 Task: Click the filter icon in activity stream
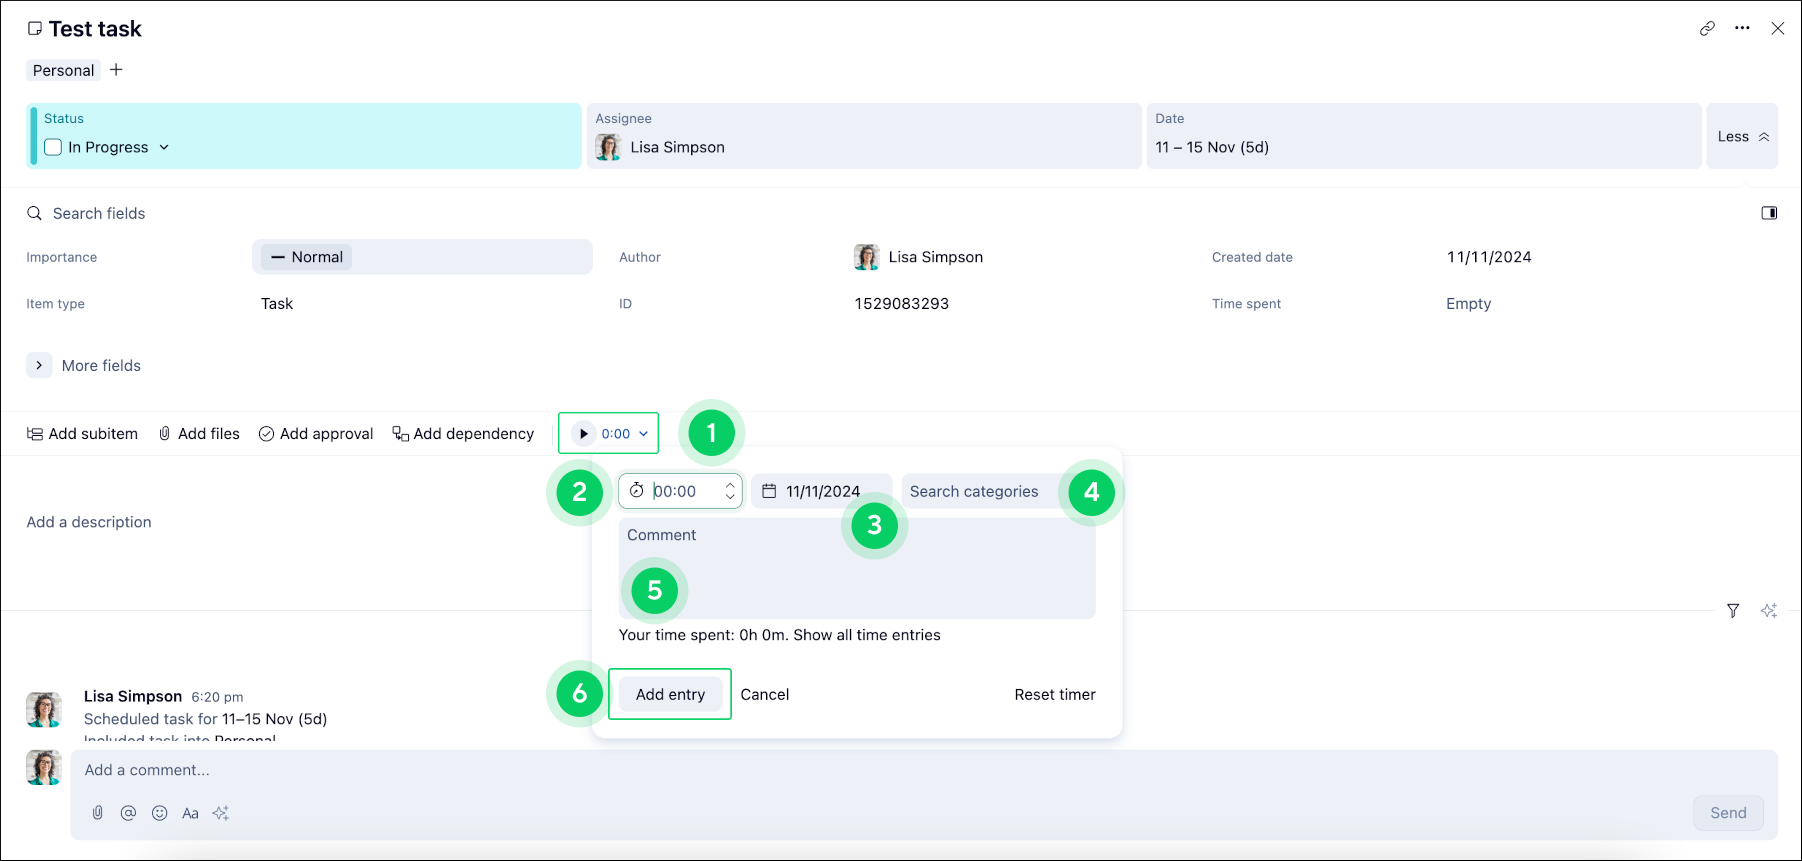click(1733, 611)
